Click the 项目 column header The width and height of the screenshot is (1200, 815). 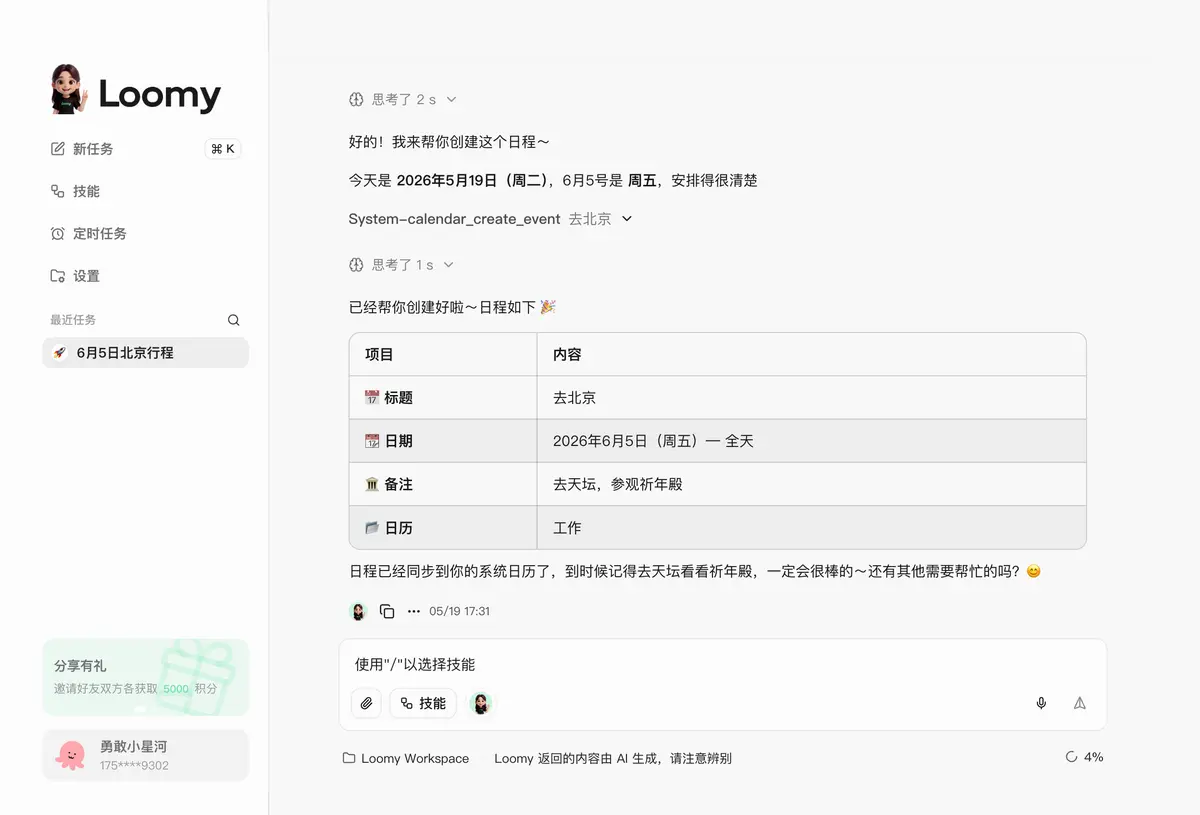[379, 354]
